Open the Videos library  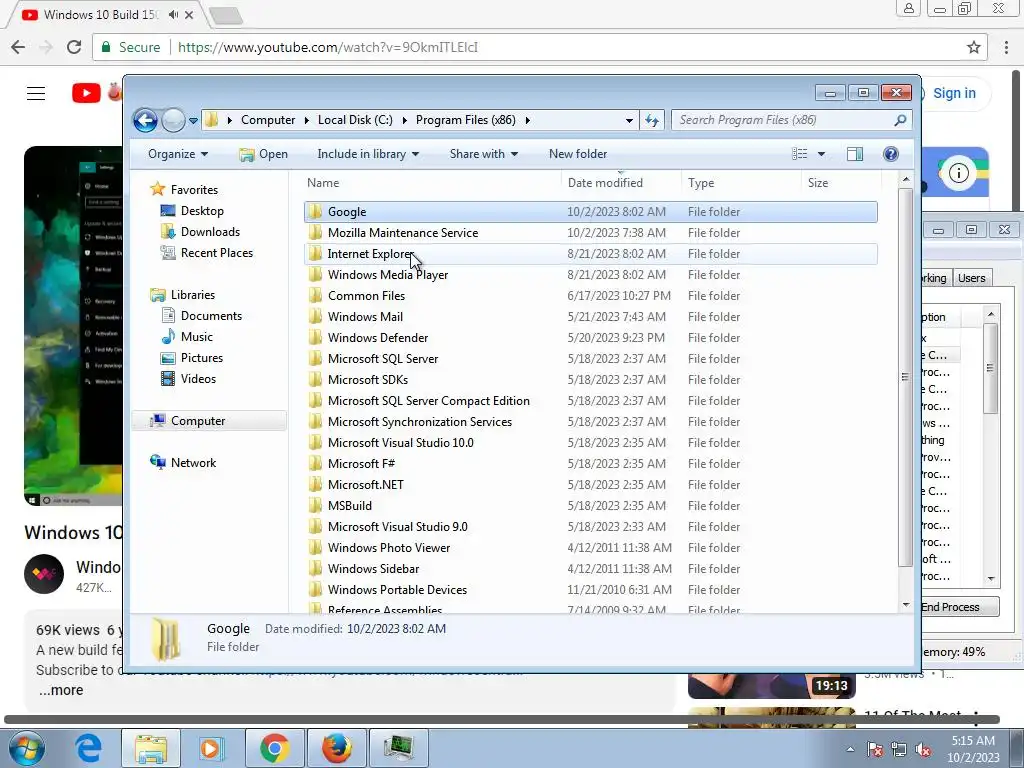(198, 379)
